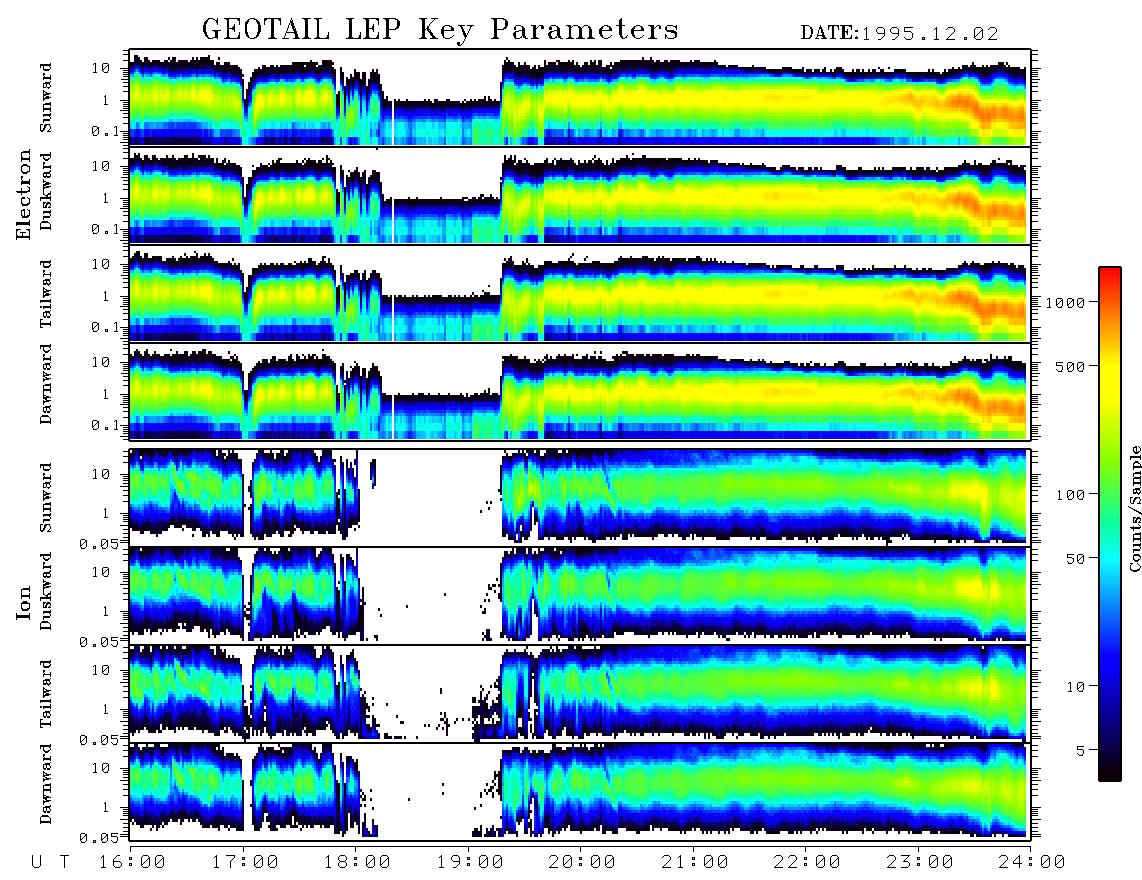Select the Electron "Duskward" panel label
Screen dimensions: 1142x880
(46, 191)
